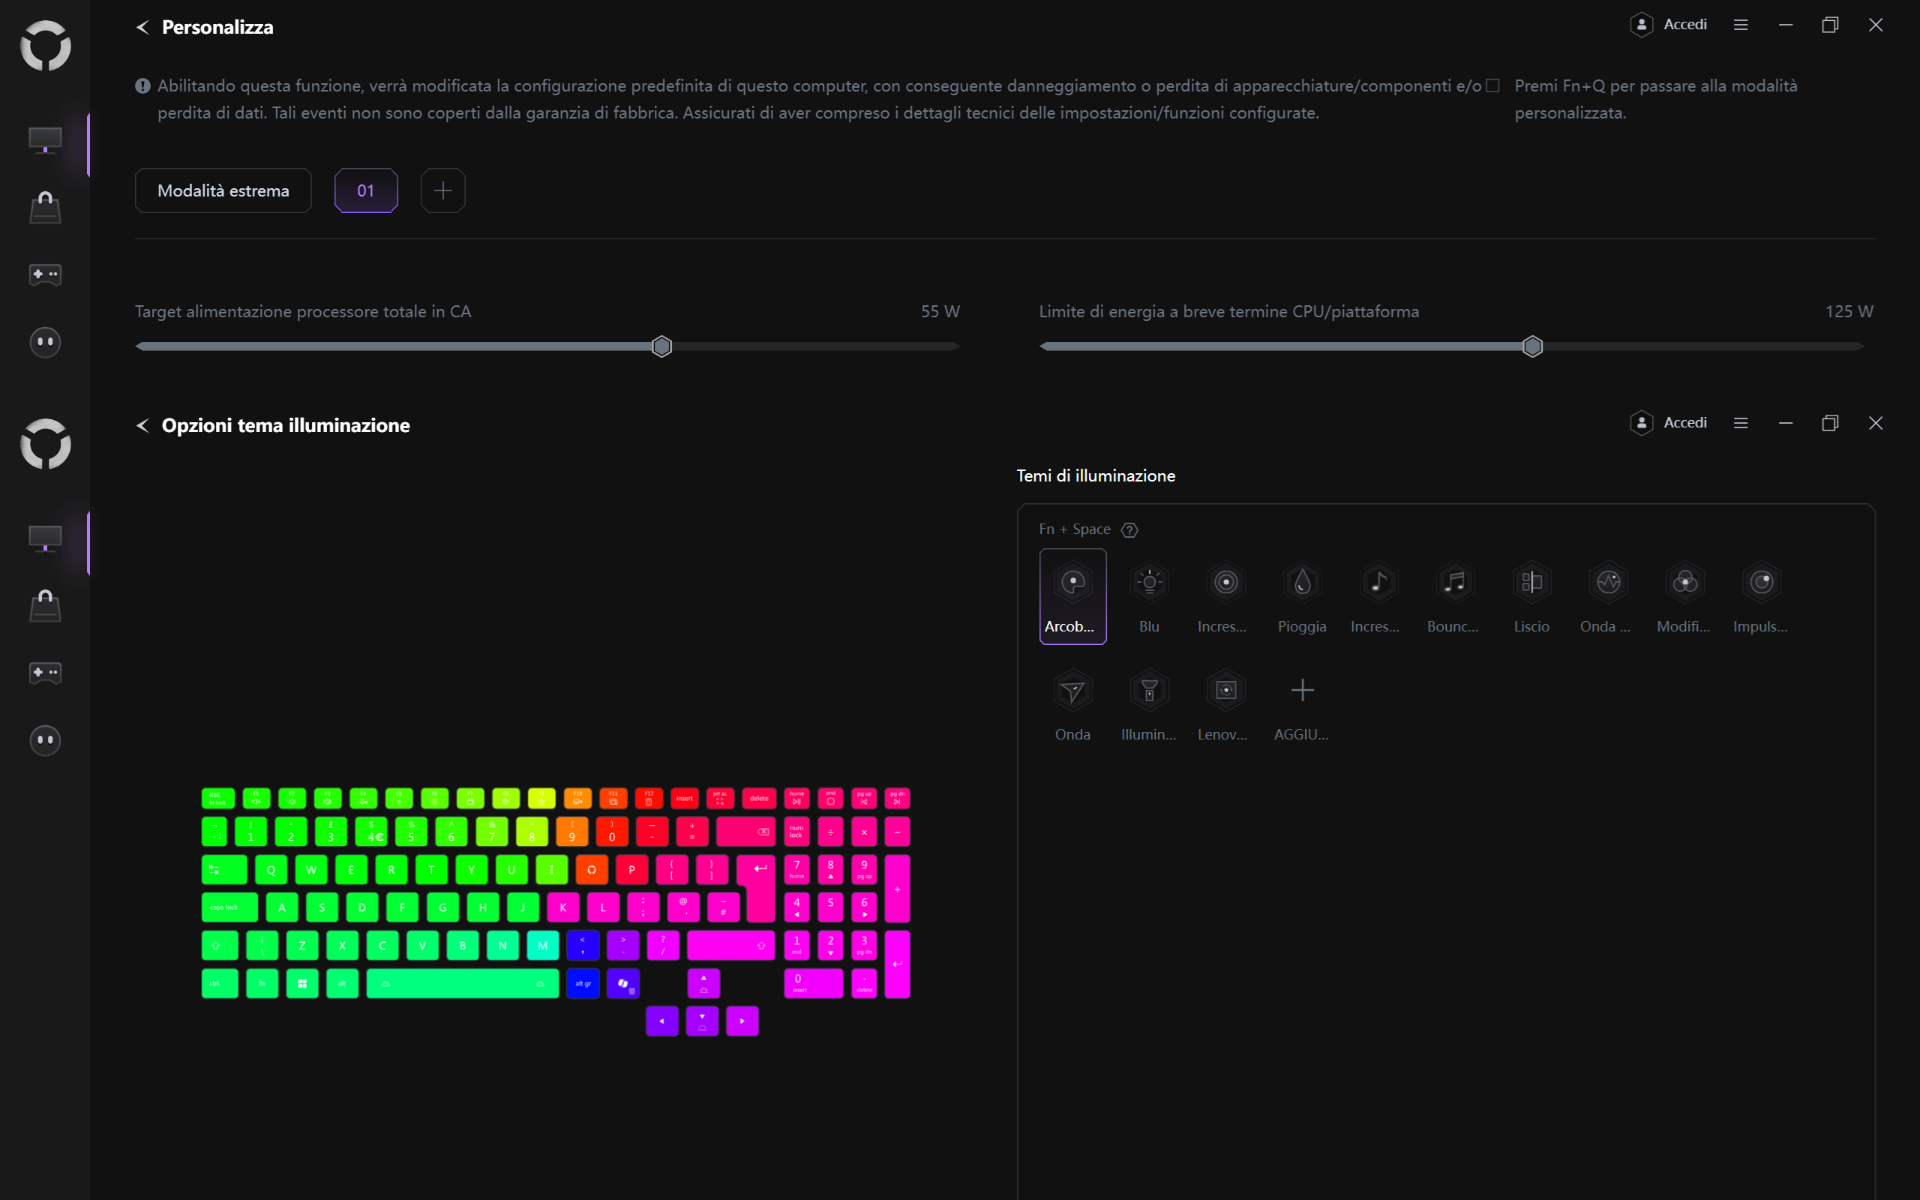Add a new mode with the plus button

pyautogui.click(x=443, y=190)
